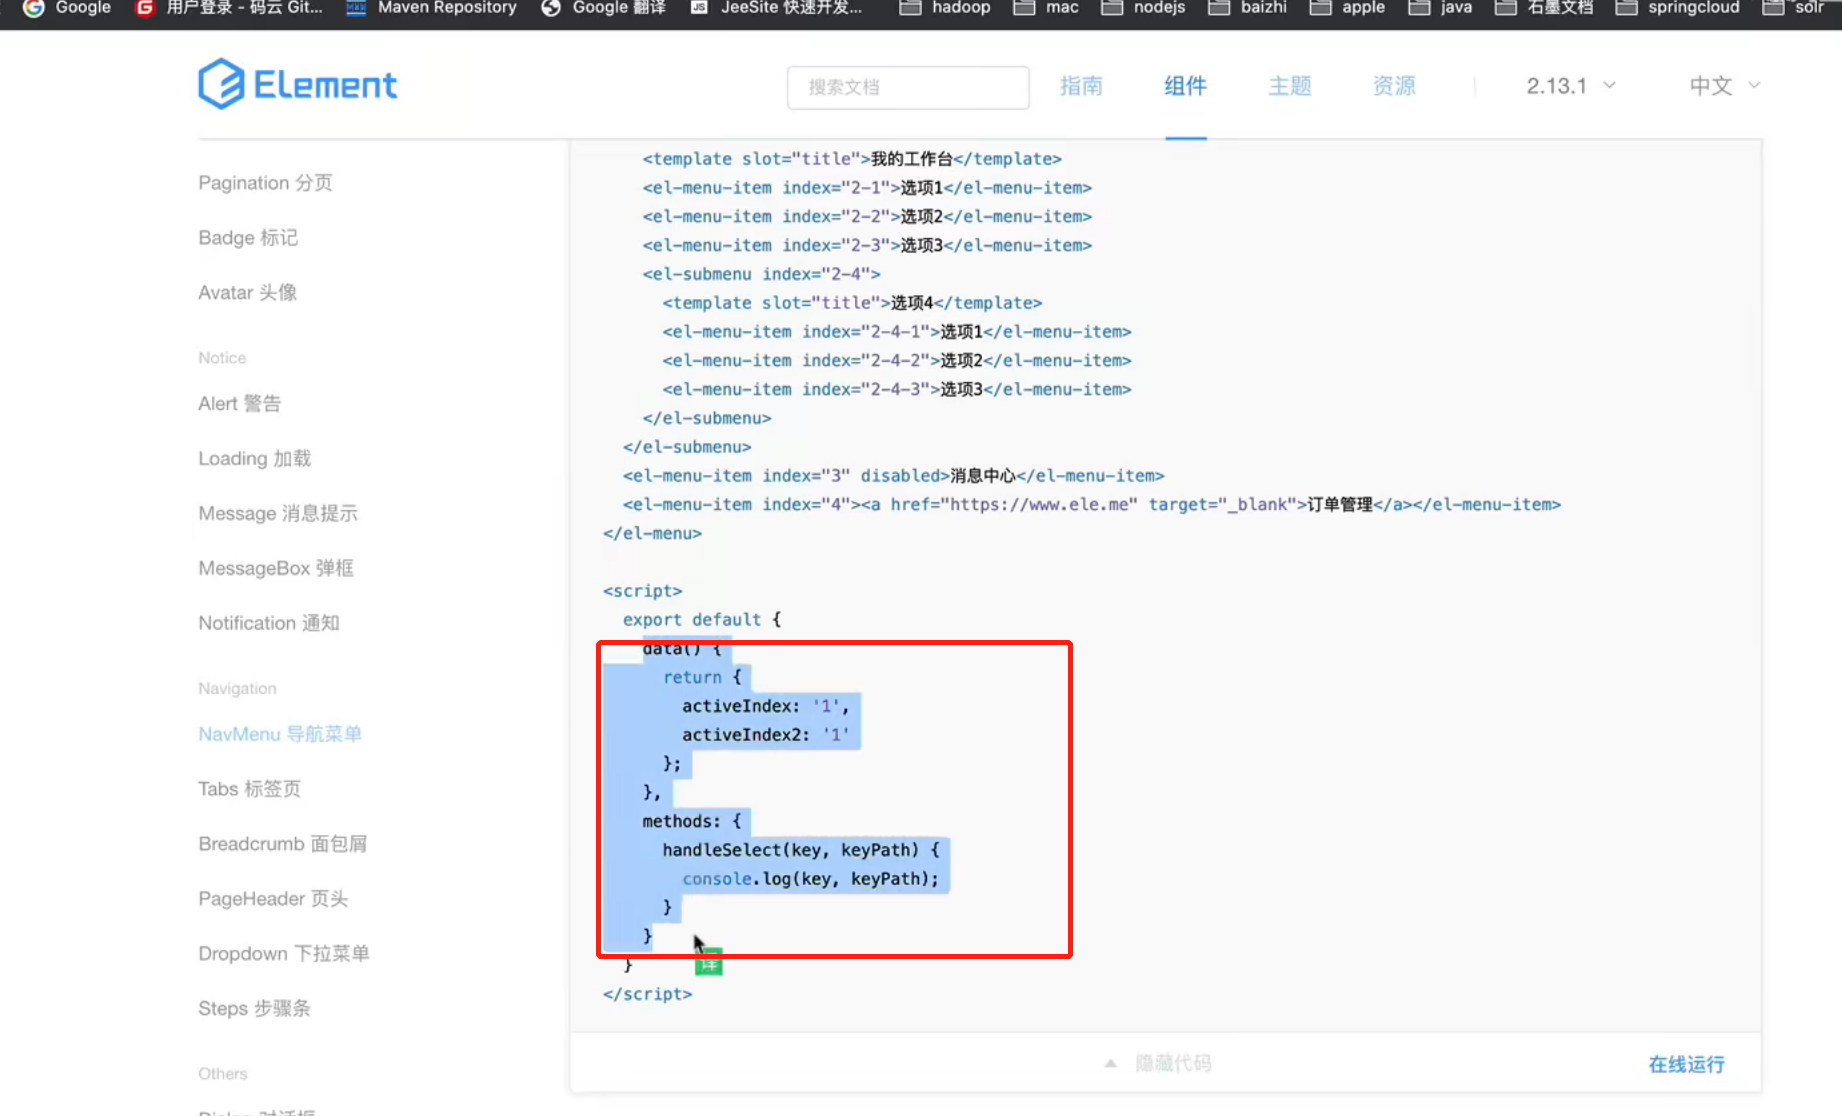1842x1116 pixels.
Task: Click the 'export default {' code line
Action: pos(702,620)
